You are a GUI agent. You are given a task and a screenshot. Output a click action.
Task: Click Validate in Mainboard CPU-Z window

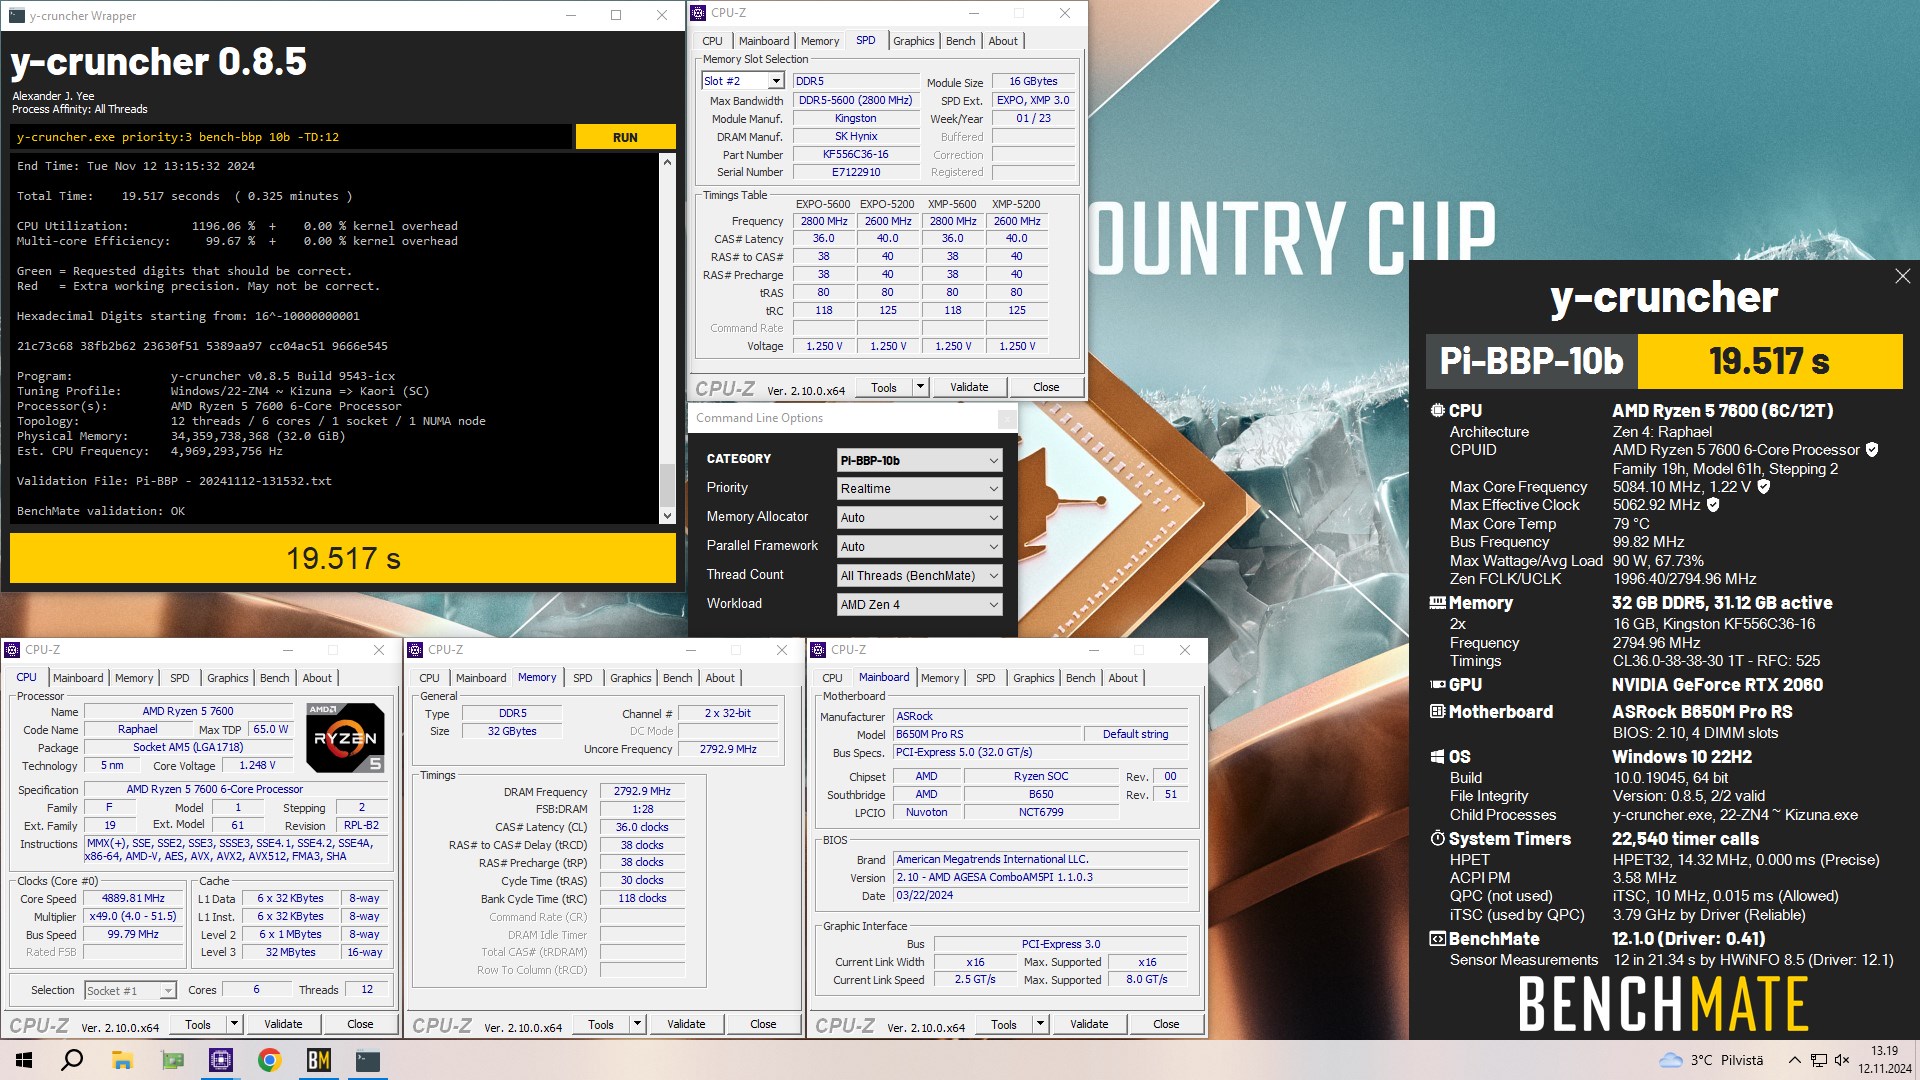point(1089,1024)
